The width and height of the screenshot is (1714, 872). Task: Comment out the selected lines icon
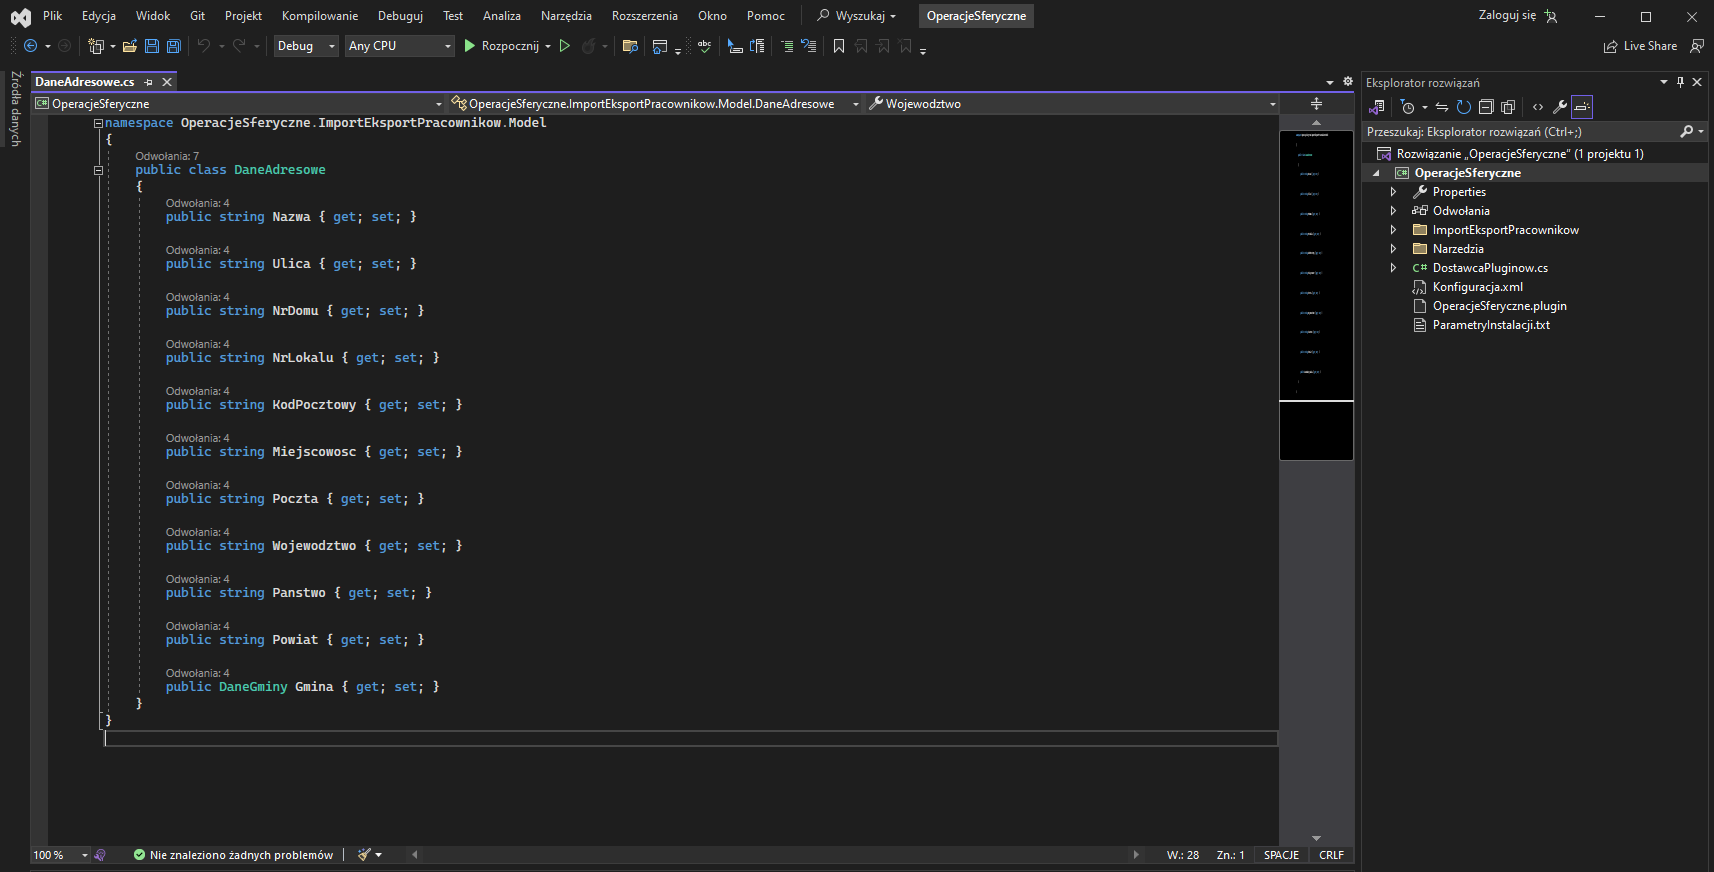point(787,46)
